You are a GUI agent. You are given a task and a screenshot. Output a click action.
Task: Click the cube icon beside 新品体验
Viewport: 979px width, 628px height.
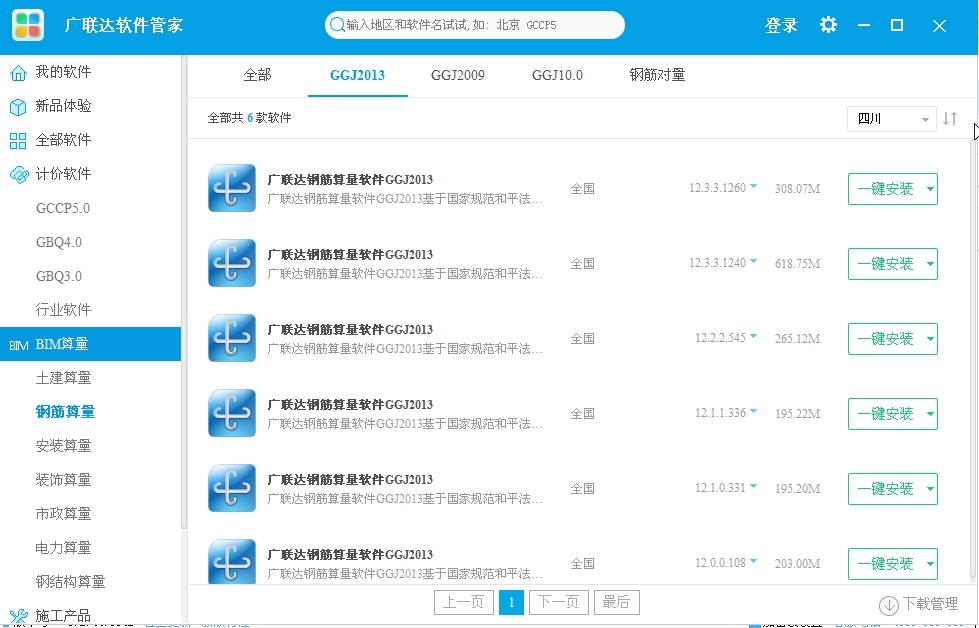pos(18,107)
